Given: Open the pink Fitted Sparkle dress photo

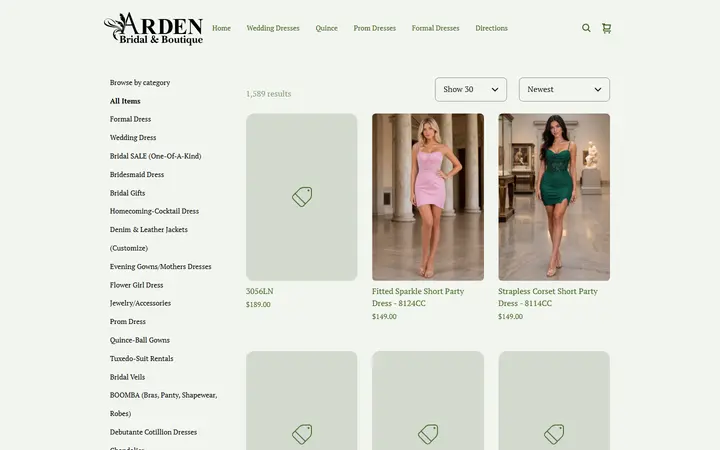Looking at the screenshot, I should click(x=428, y=197).
